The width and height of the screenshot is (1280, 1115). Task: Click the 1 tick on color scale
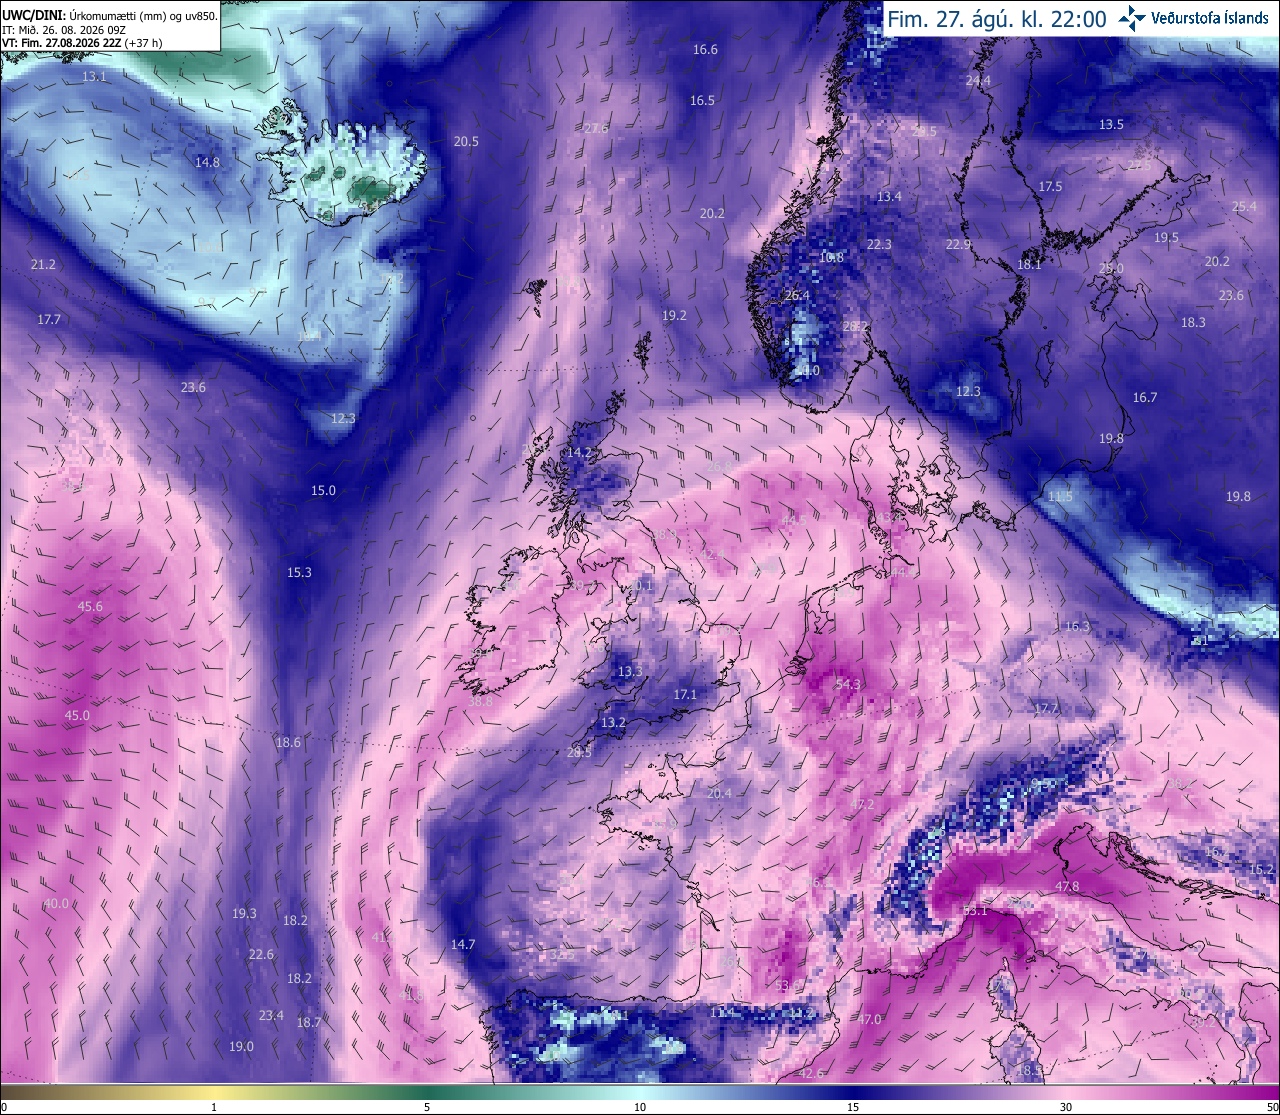(x=214, y=1107)
